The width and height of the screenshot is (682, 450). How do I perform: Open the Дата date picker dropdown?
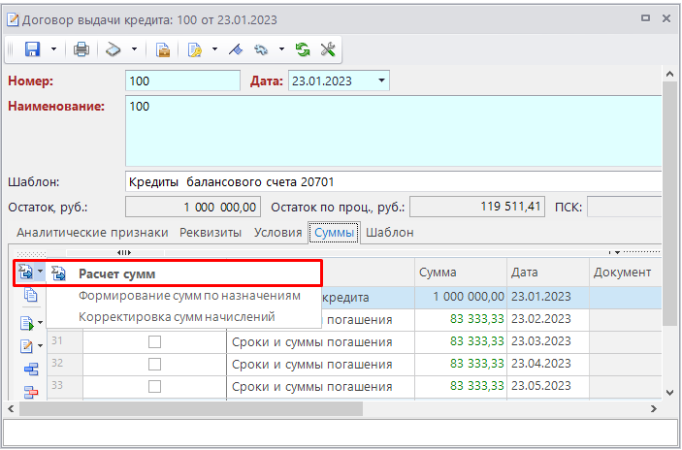coord(381,81)
